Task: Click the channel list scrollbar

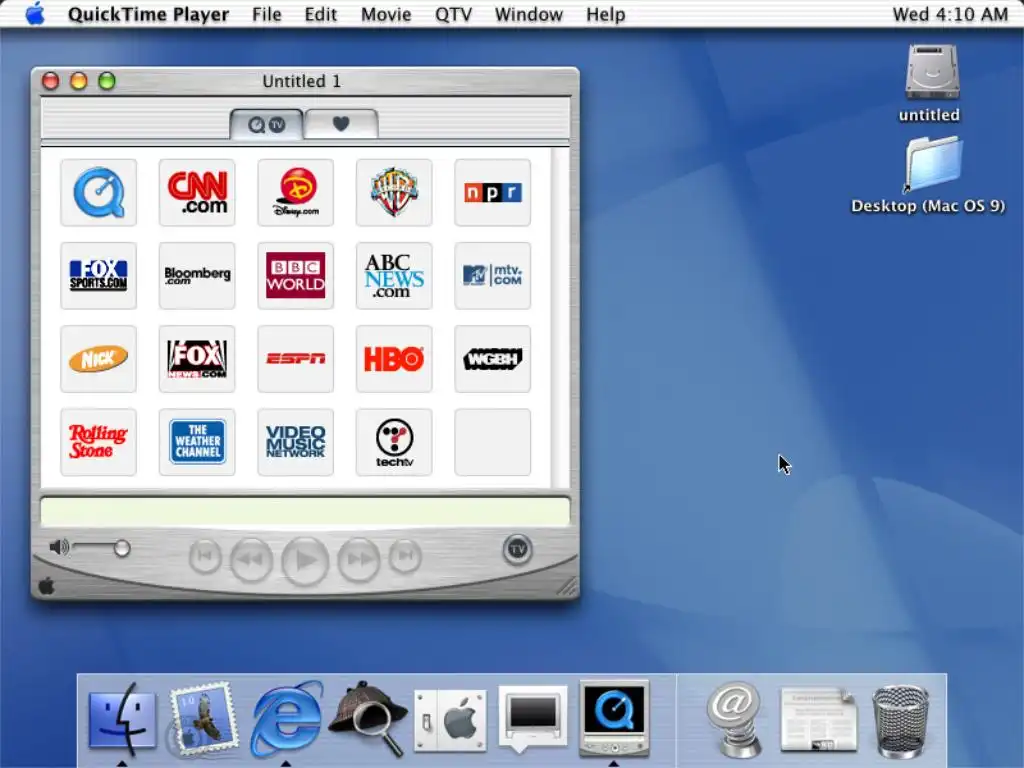Action: tap(560, 317)
